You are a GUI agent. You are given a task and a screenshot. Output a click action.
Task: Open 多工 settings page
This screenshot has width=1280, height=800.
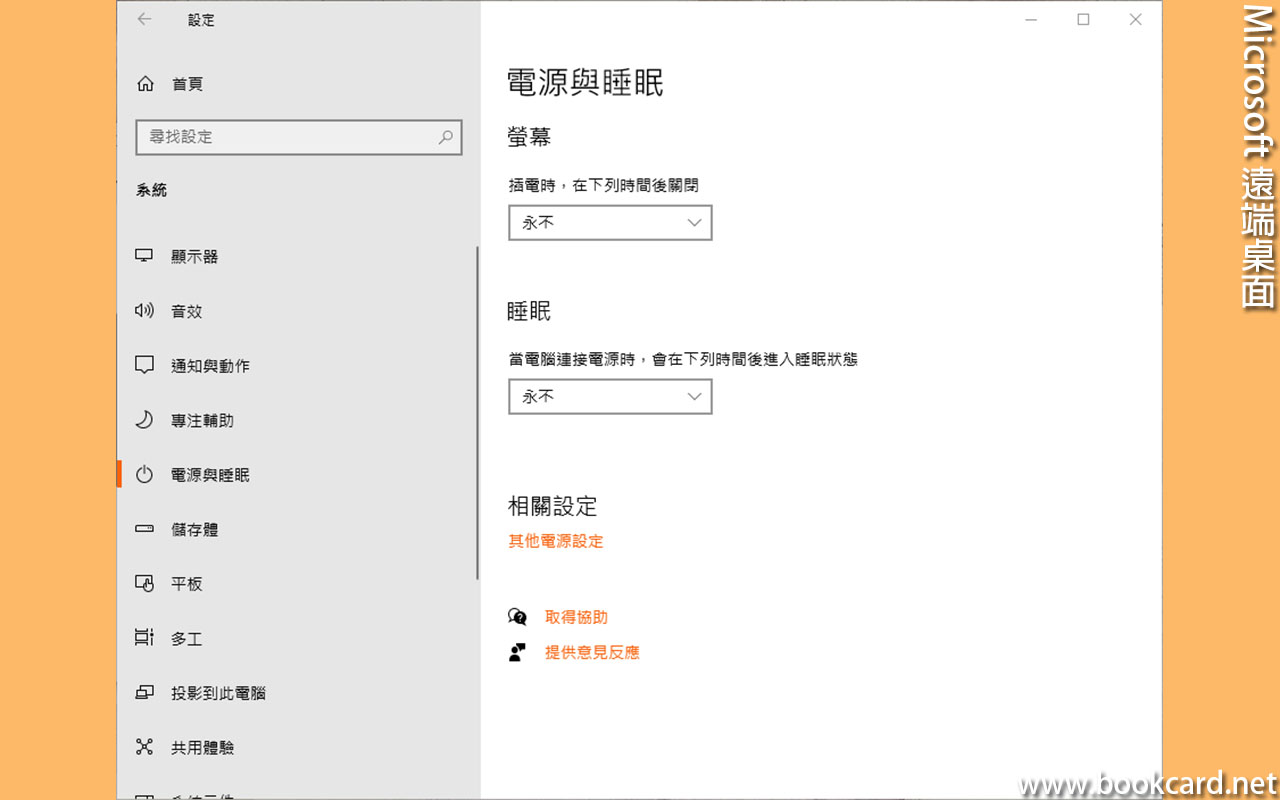(x=187, y=638)
